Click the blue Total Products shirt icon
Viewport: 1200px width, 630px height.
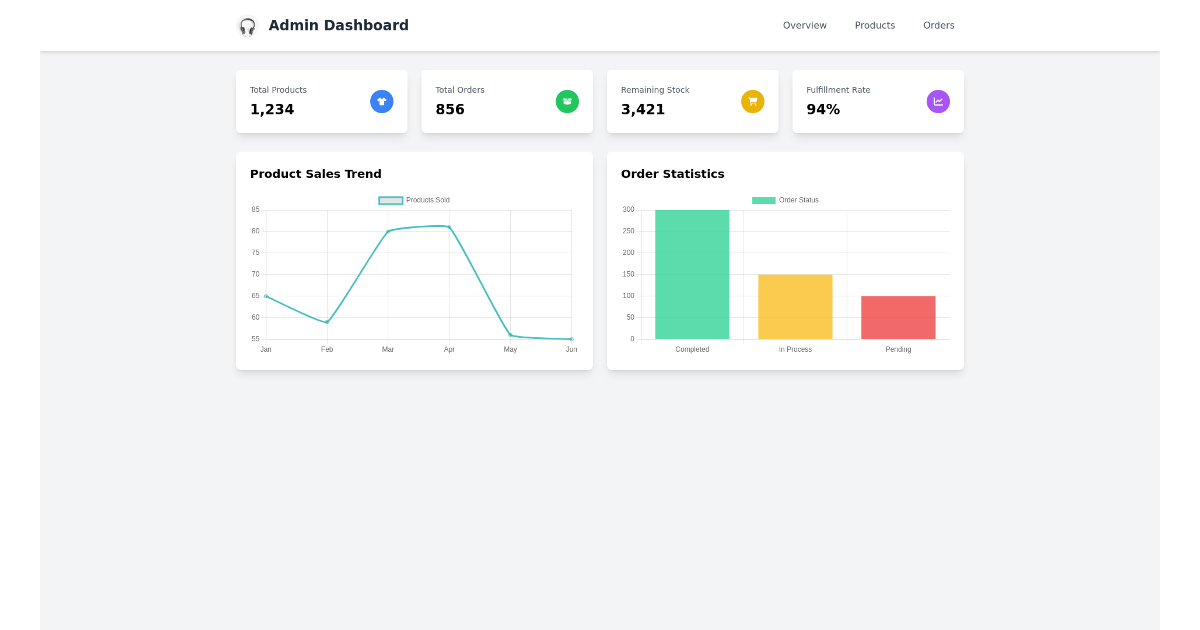click(382, 101)
